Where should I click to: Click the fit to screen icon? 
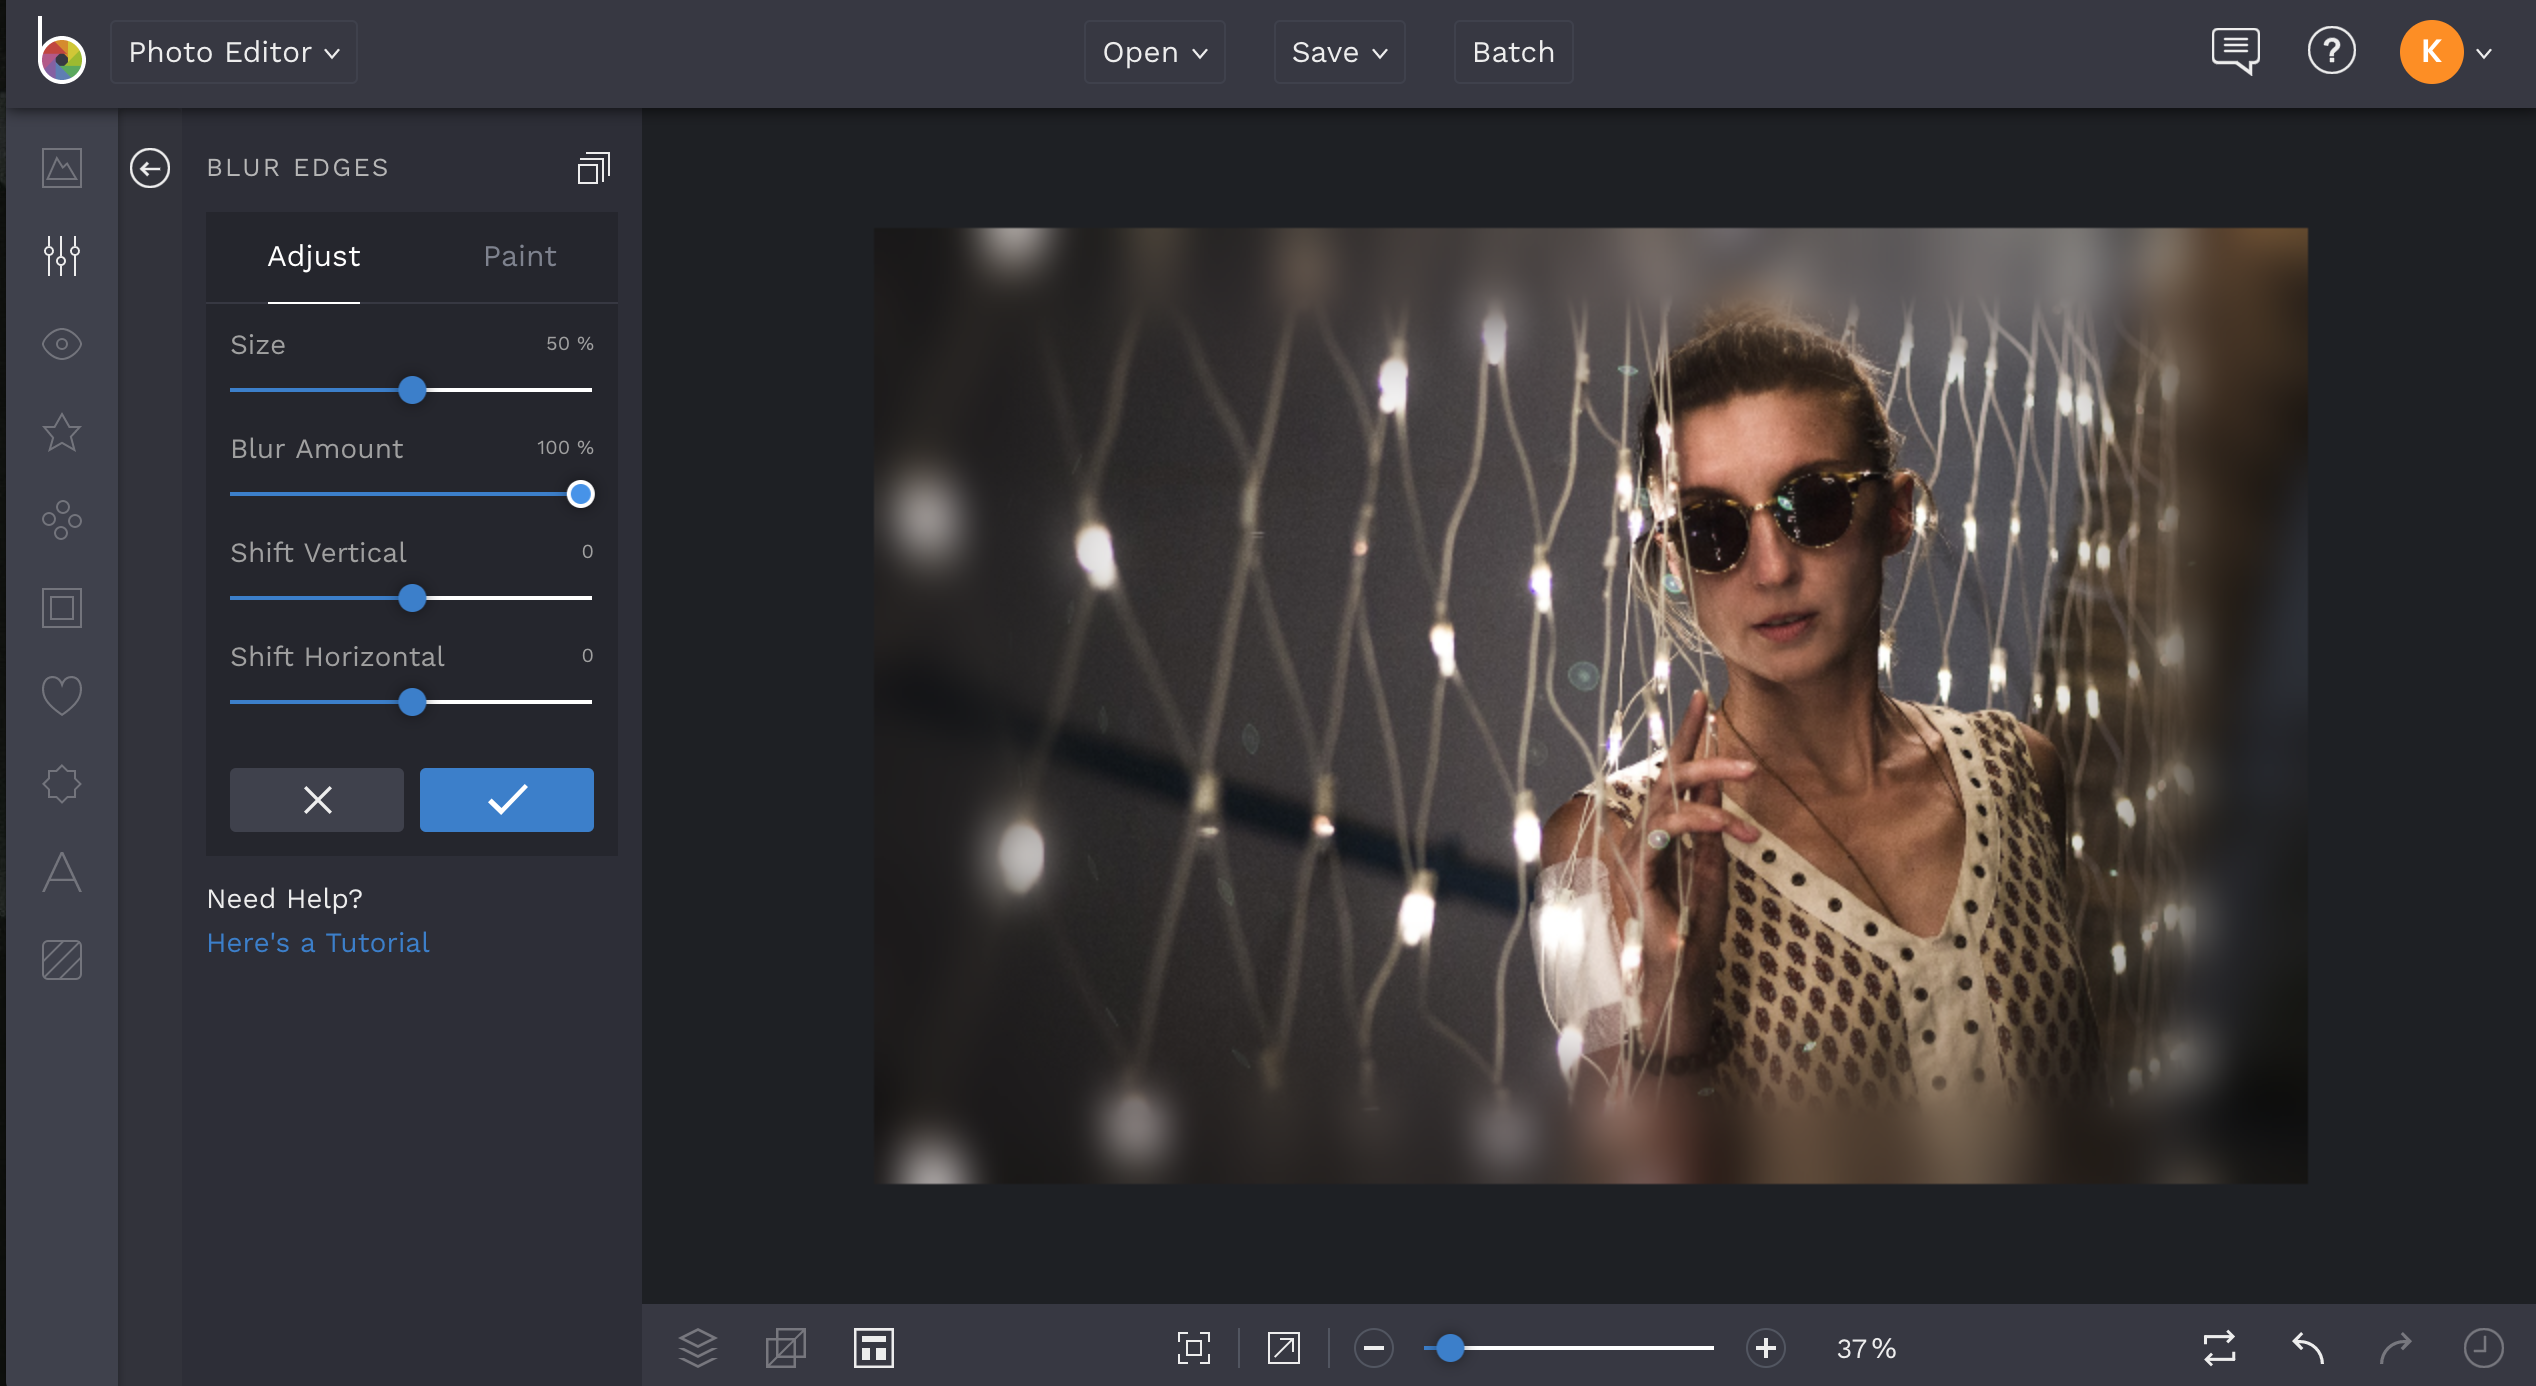1194,1348
